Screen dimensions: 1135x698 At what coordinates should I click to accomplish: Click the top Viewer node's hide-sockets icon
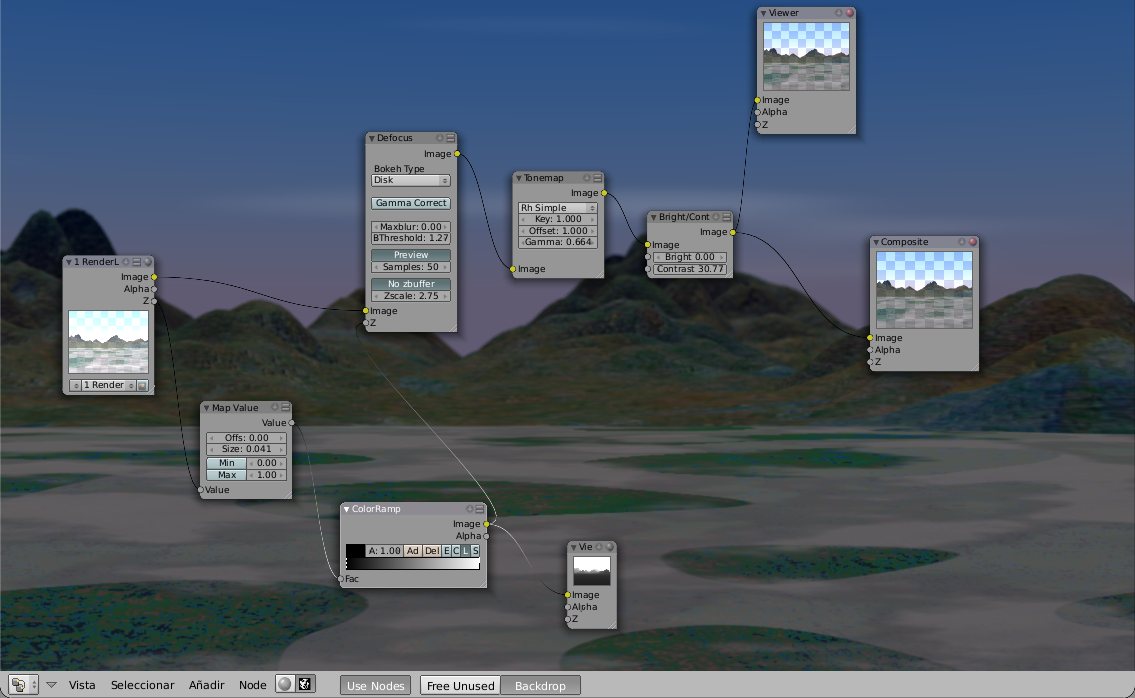[x=839, y=13]
